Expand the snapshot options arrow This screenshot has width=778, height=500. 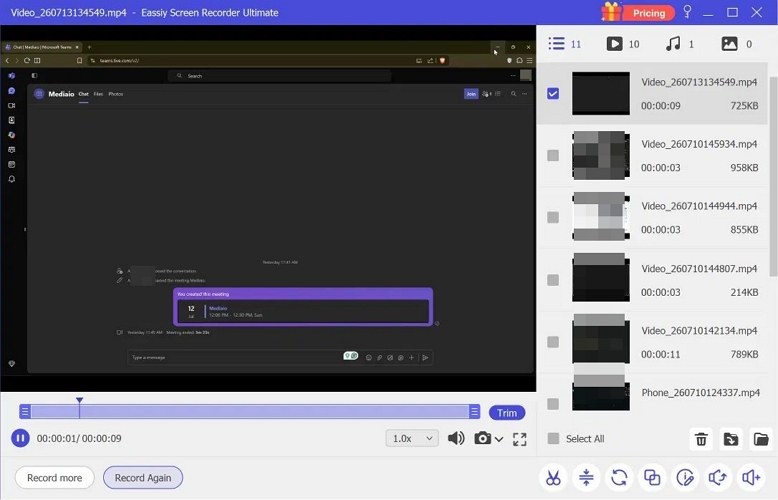pos(499,439)
